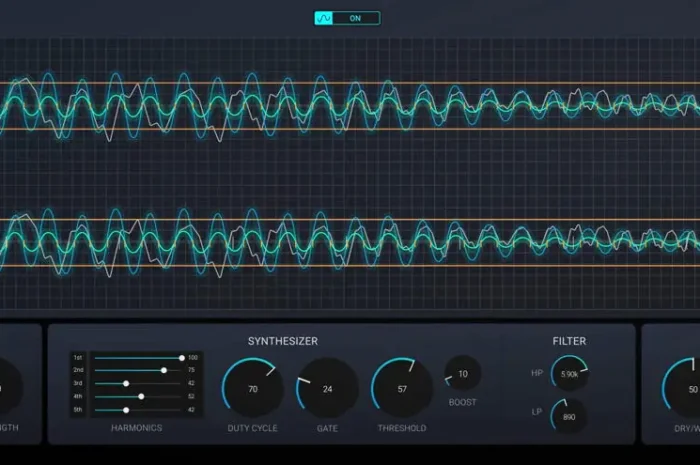Click the 5th harmonic row label
Screen dimensions: 700x465
[x=78, y=409]
